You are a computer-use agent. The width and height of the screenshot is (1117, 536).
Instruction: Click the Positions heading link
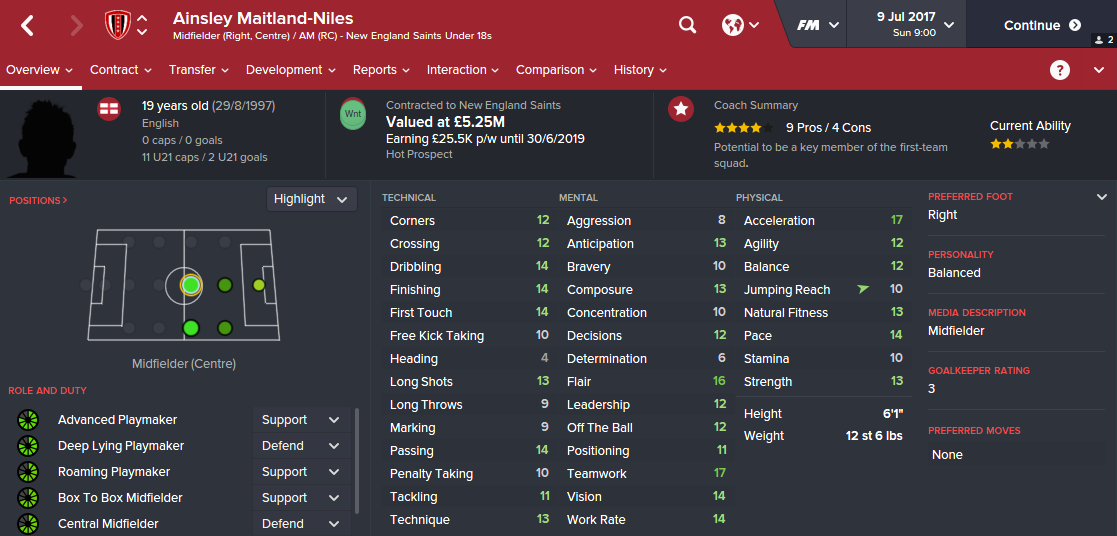[x=38, y=201]
